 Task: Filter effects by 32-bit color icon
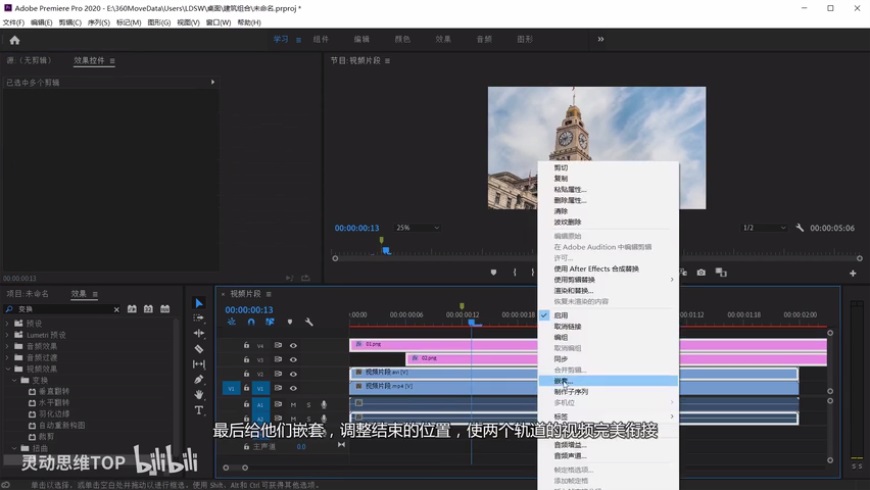click(x=148, y=309)
